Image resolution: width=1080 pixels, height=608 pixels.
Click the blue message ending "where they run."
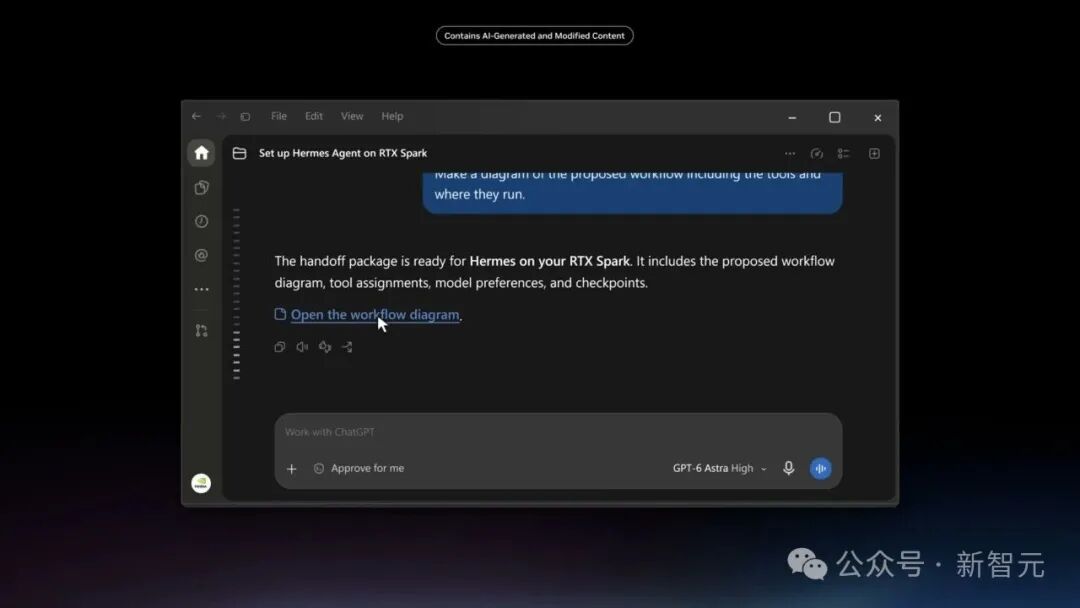632,192
